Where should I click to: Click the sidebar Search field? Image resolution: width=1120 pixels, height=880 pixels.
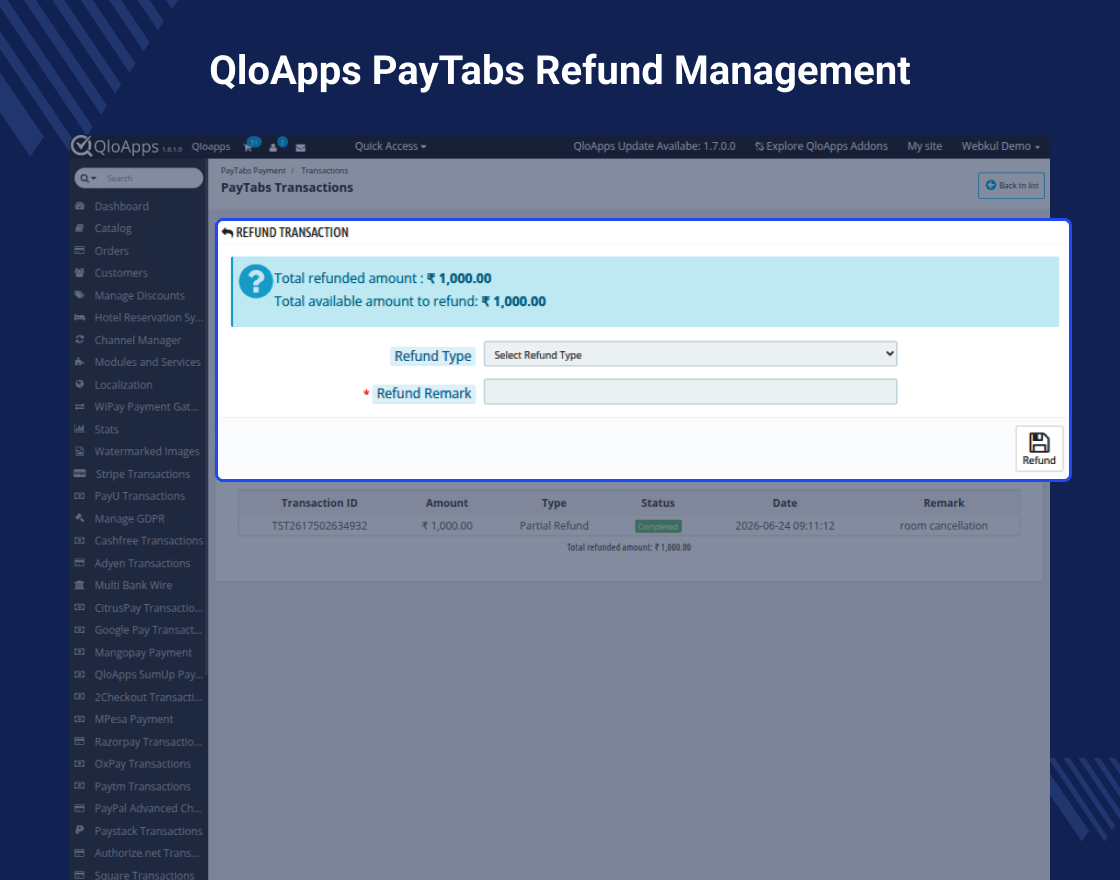click(x=139, y=179)
